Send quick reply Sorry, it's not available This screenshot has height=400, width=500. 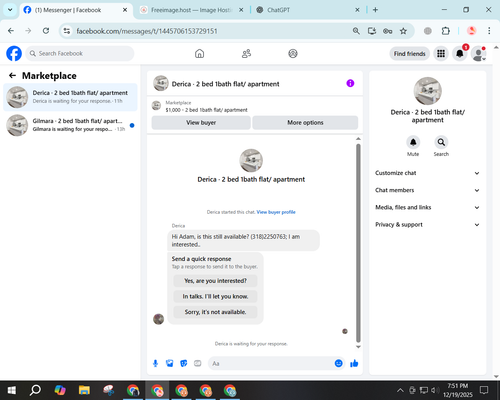tap(215, 312)
